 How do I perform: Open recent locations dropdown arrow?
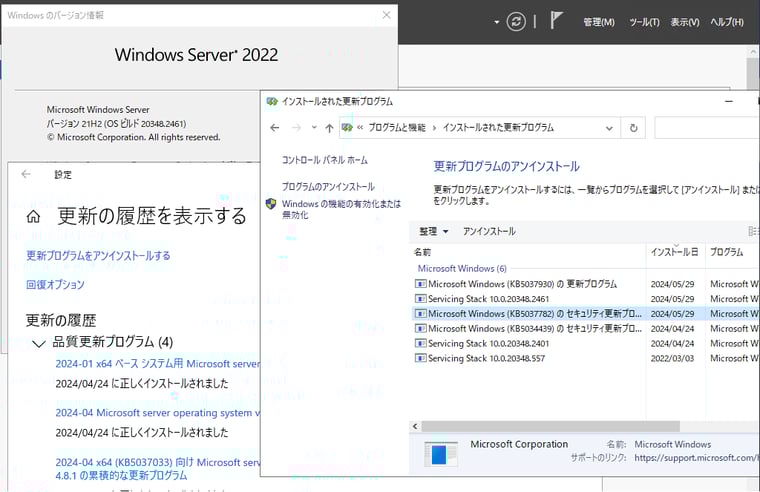coord(314,128)
